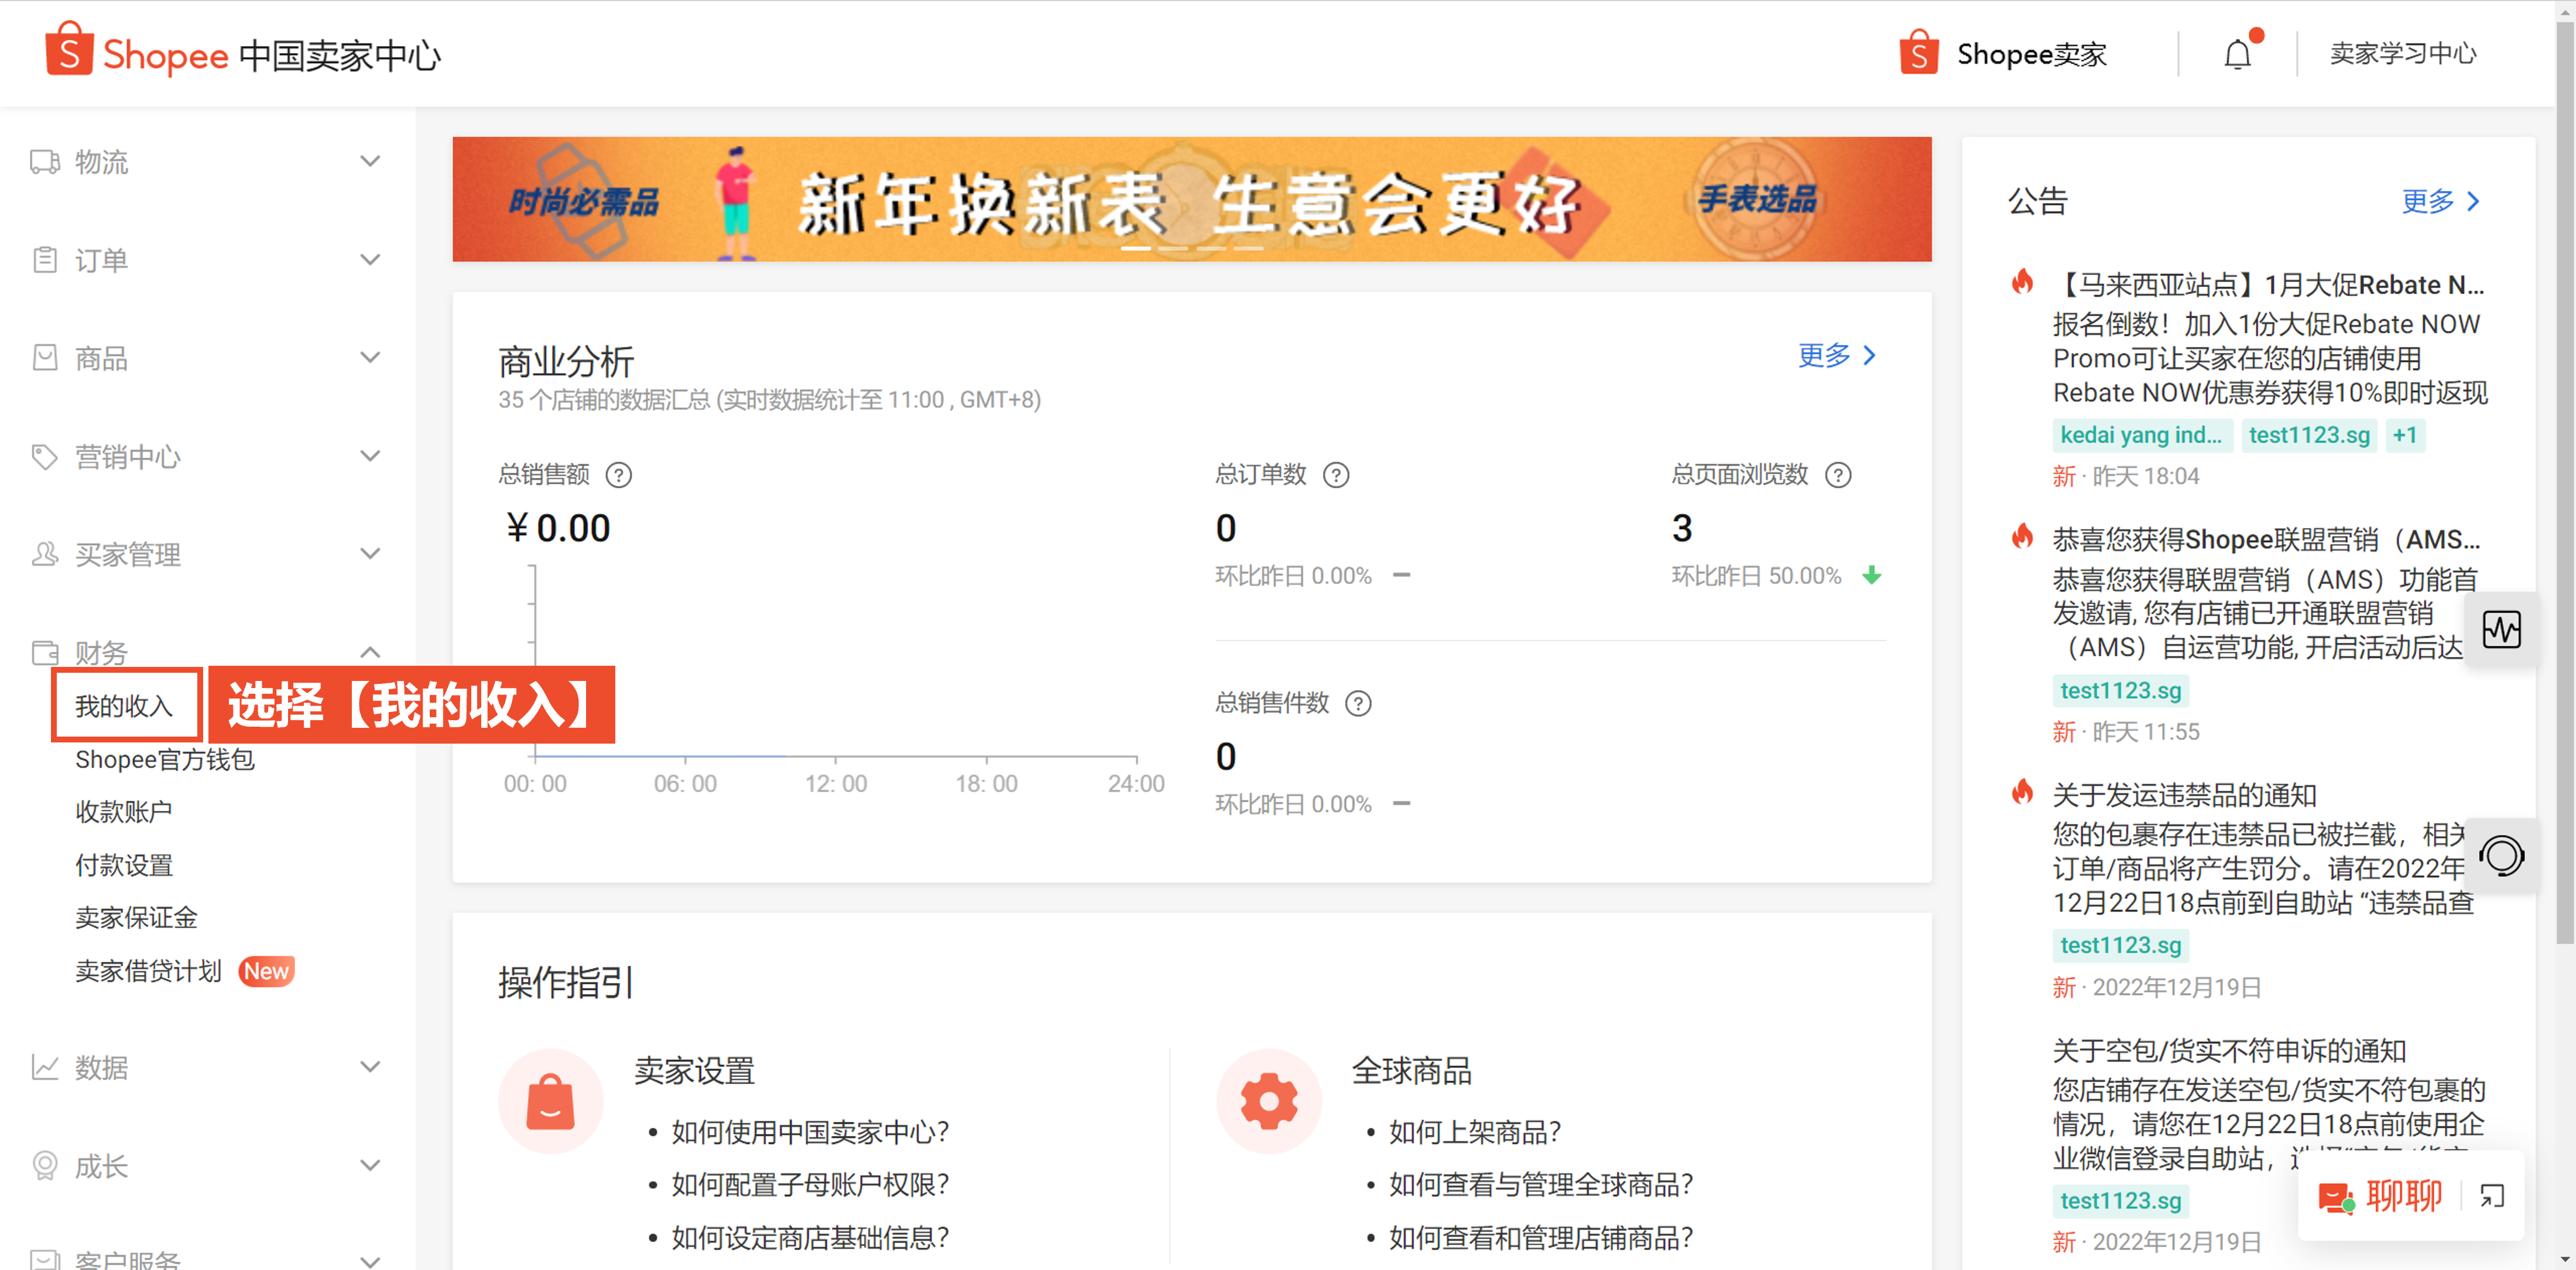Click the Shopee卖家 account icon

pyautogui.click(x=1918, y=53)
